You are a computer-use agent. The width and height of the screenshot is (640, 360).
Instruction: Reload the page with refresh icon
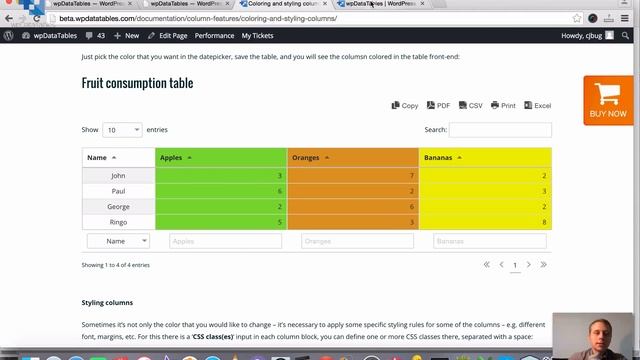(x=37, y=18)
